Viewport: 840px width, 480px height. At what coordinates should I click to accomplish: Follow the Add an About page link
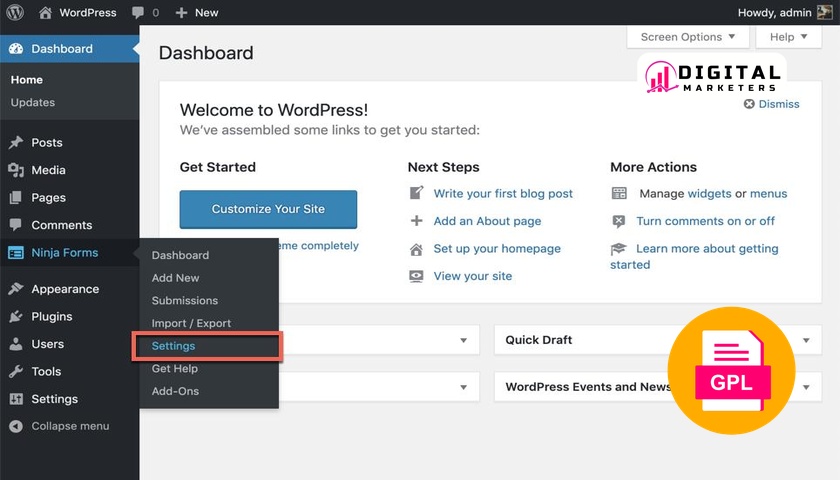click(x=488, y=221)
